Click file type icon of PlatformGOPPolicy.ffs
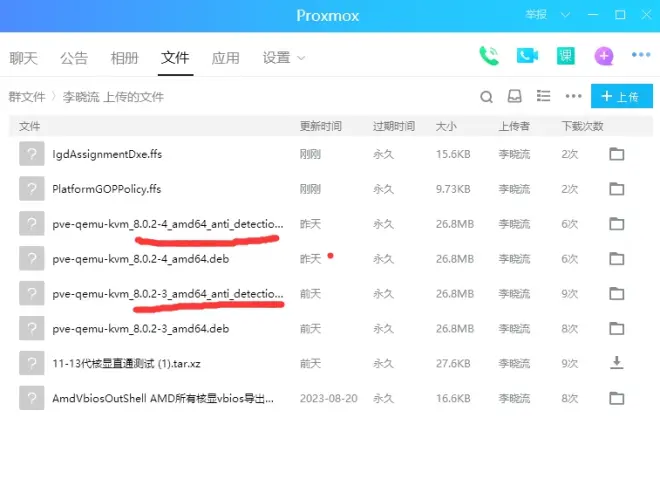The width and height of the screenshot is (660, 486). (x=32, y=189)
